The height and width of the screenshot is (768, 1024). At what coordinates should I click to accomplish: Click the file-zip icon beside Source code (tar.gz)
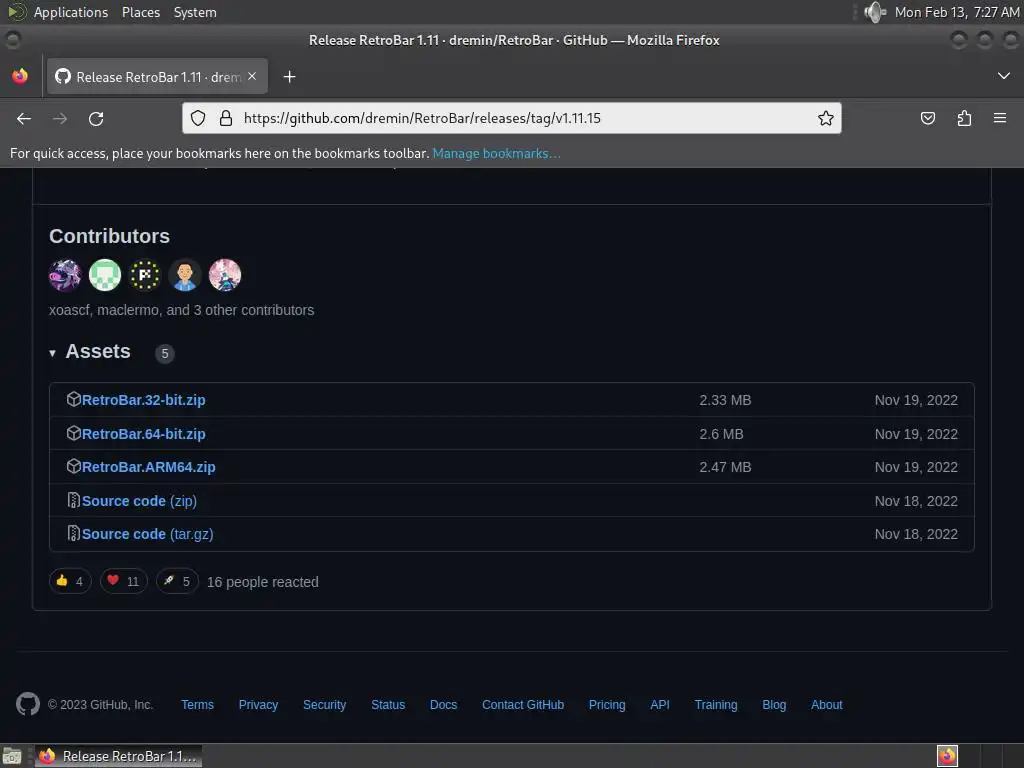pos(73,534)
